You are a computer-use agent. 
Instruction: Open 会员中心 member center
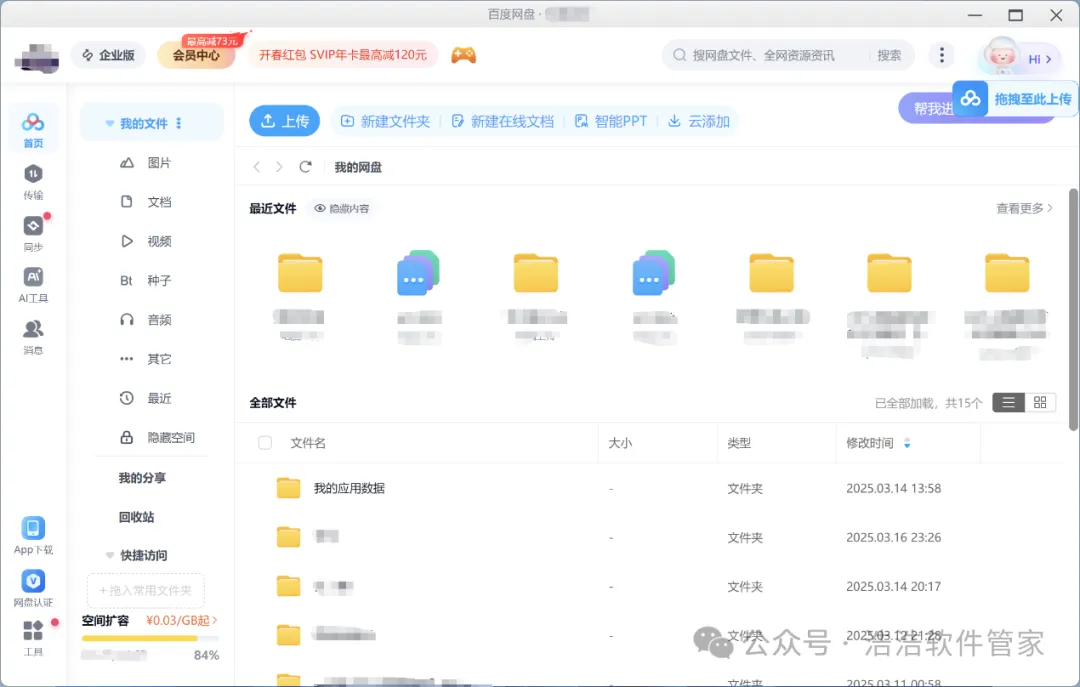click(x=196, y=55)
